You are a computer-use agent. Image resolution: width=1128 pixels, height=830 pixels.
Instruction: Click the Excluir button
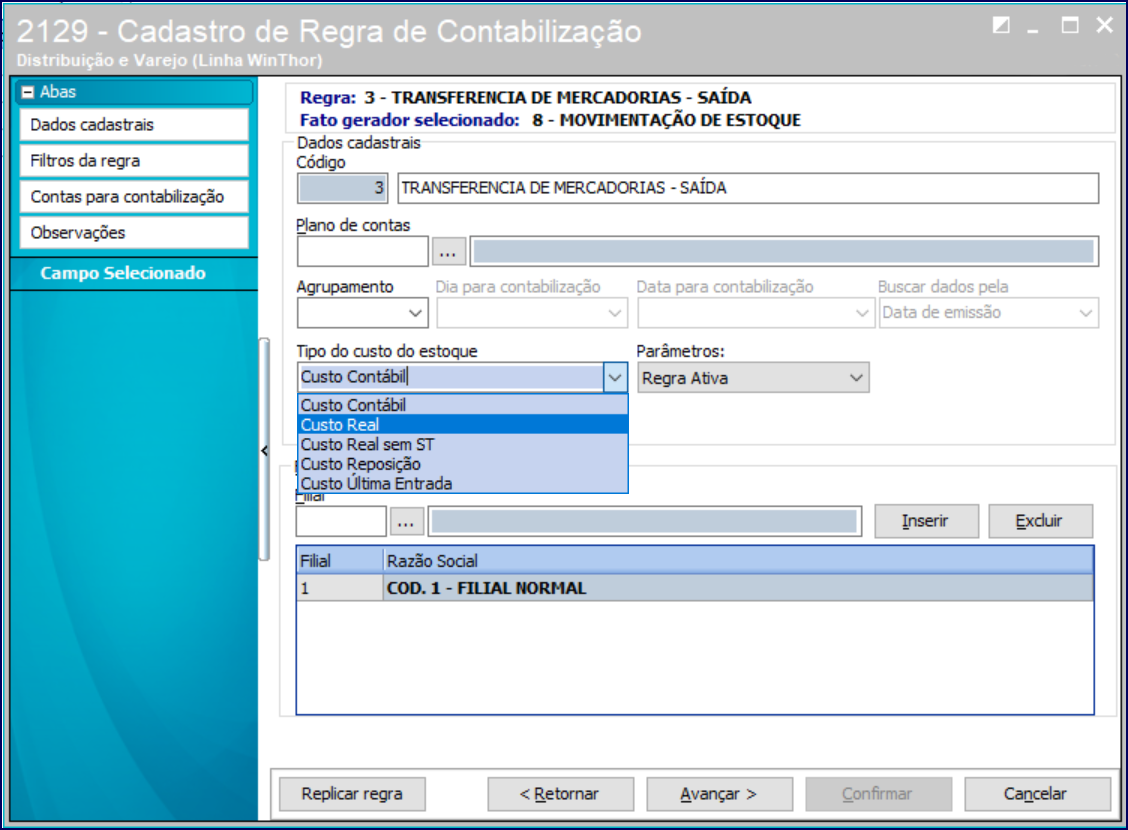coord(1040,521)
